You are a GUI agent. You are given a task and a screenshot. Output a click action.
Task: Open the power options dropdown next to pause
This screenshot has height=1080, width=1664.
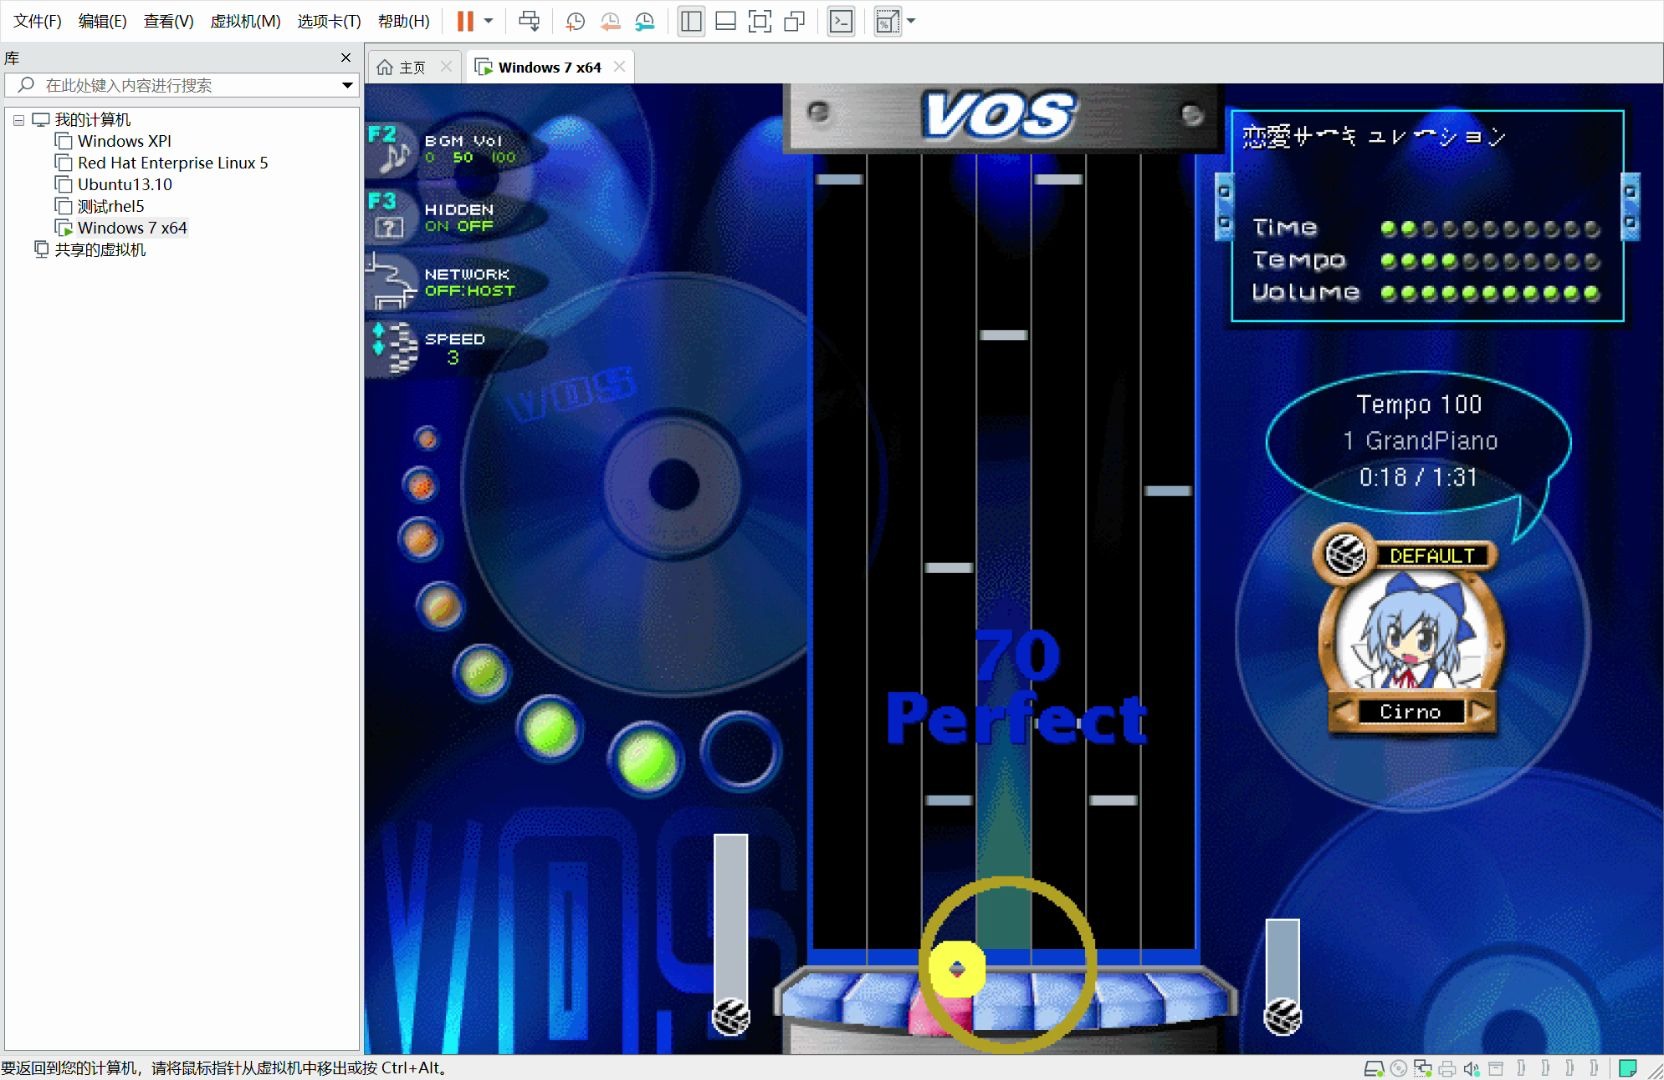[x=489, y=21]
